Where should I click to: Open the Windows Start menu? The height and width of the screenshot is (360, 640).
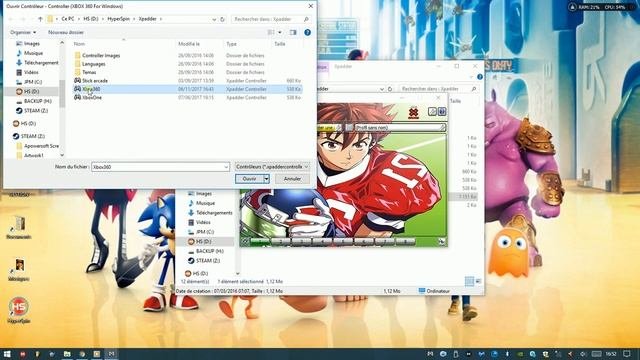(x=7, y=354)
